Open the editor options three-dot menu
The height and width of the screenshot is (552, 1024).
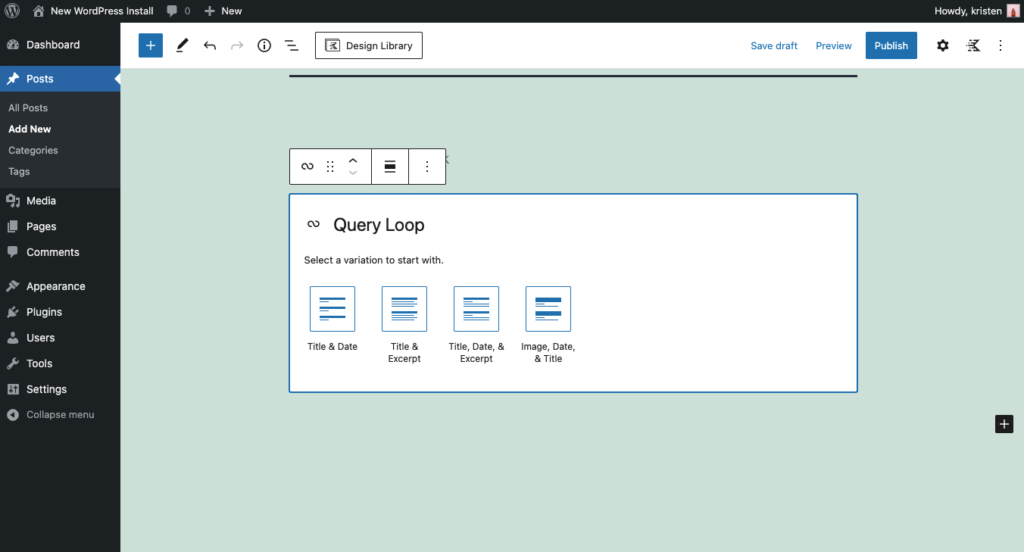tap(1000, 46)
